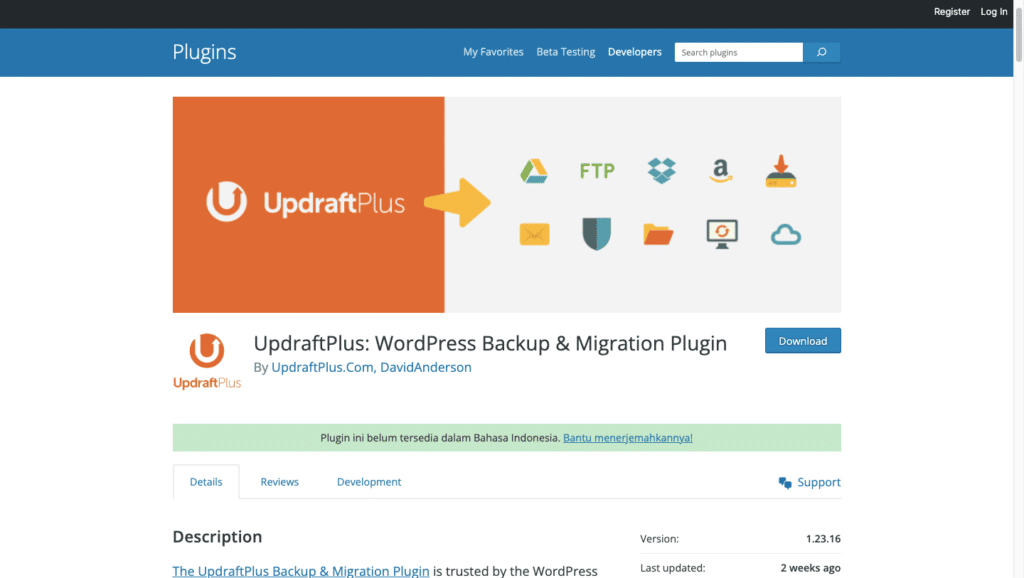Open the Support link

[x=818, y=482]
